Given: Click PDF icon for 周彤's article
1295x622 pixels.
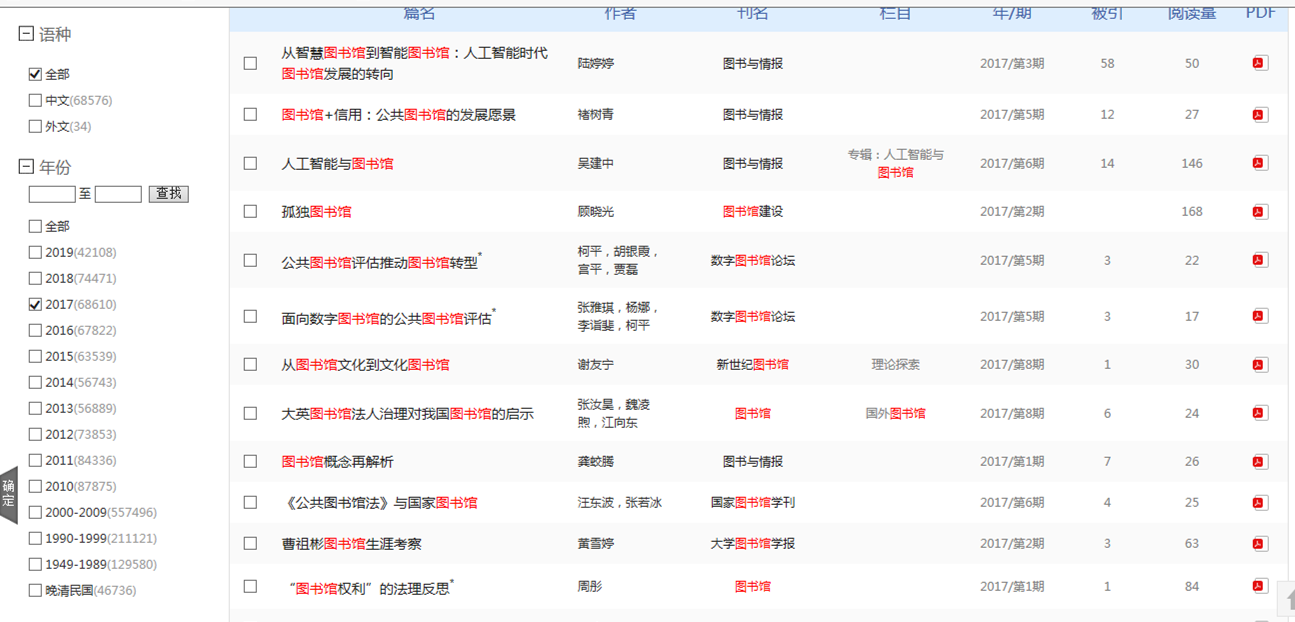Looking at the screenshot, I should 1260,586.
